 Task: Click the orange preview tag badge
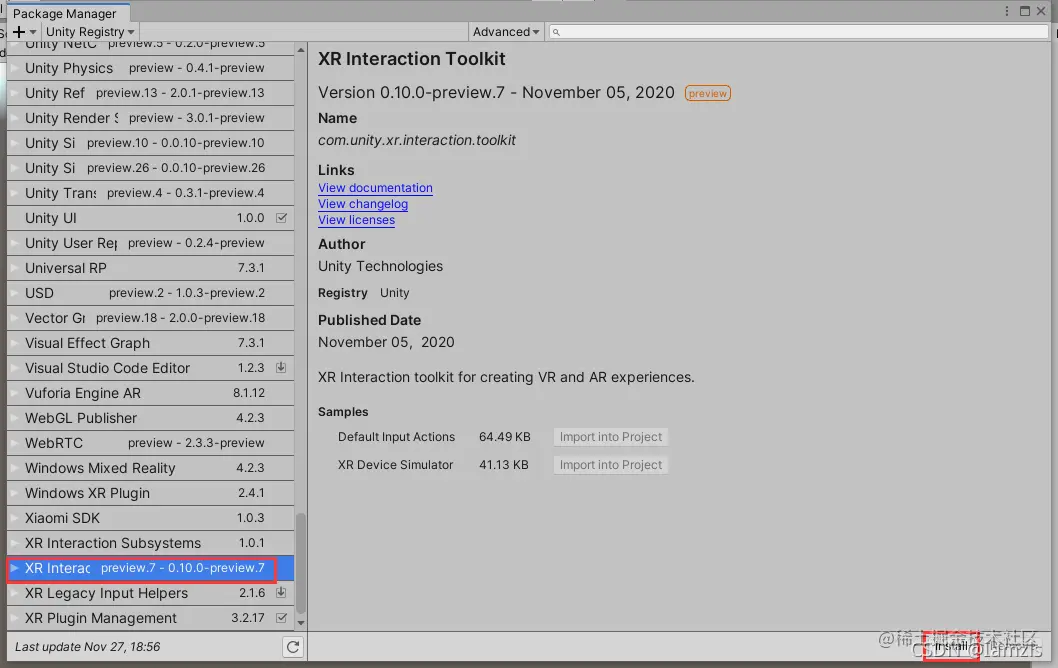(x=708, y=93)
